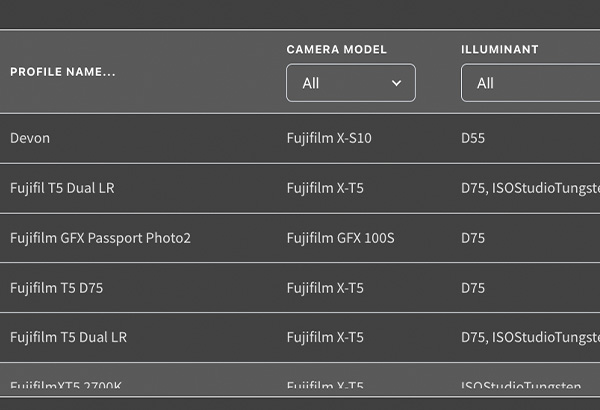The height and width of the screenshot is (410, 600).
Task: Click Fujifilm GFX 100S camera model cell
Action: (x=341, y=238)
